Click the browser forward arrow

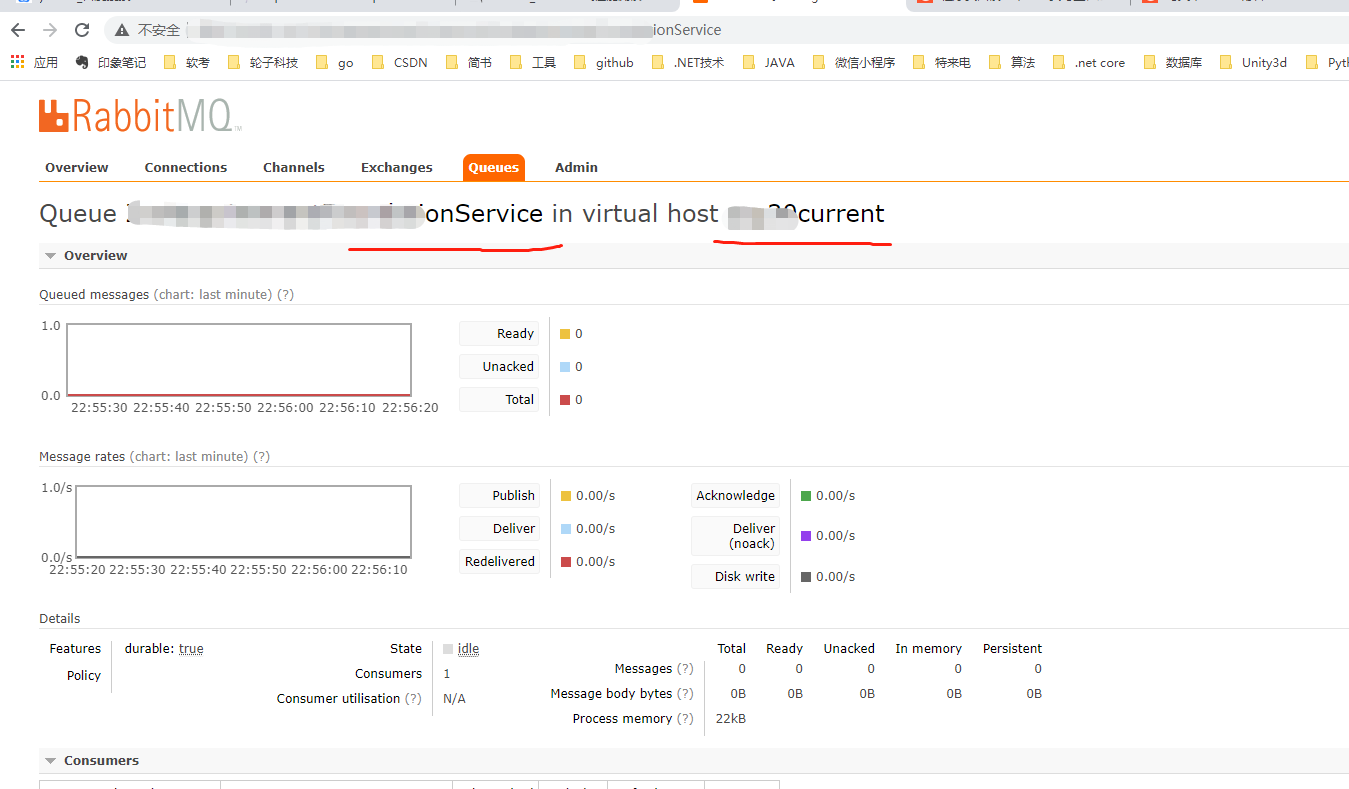[50, 30]
